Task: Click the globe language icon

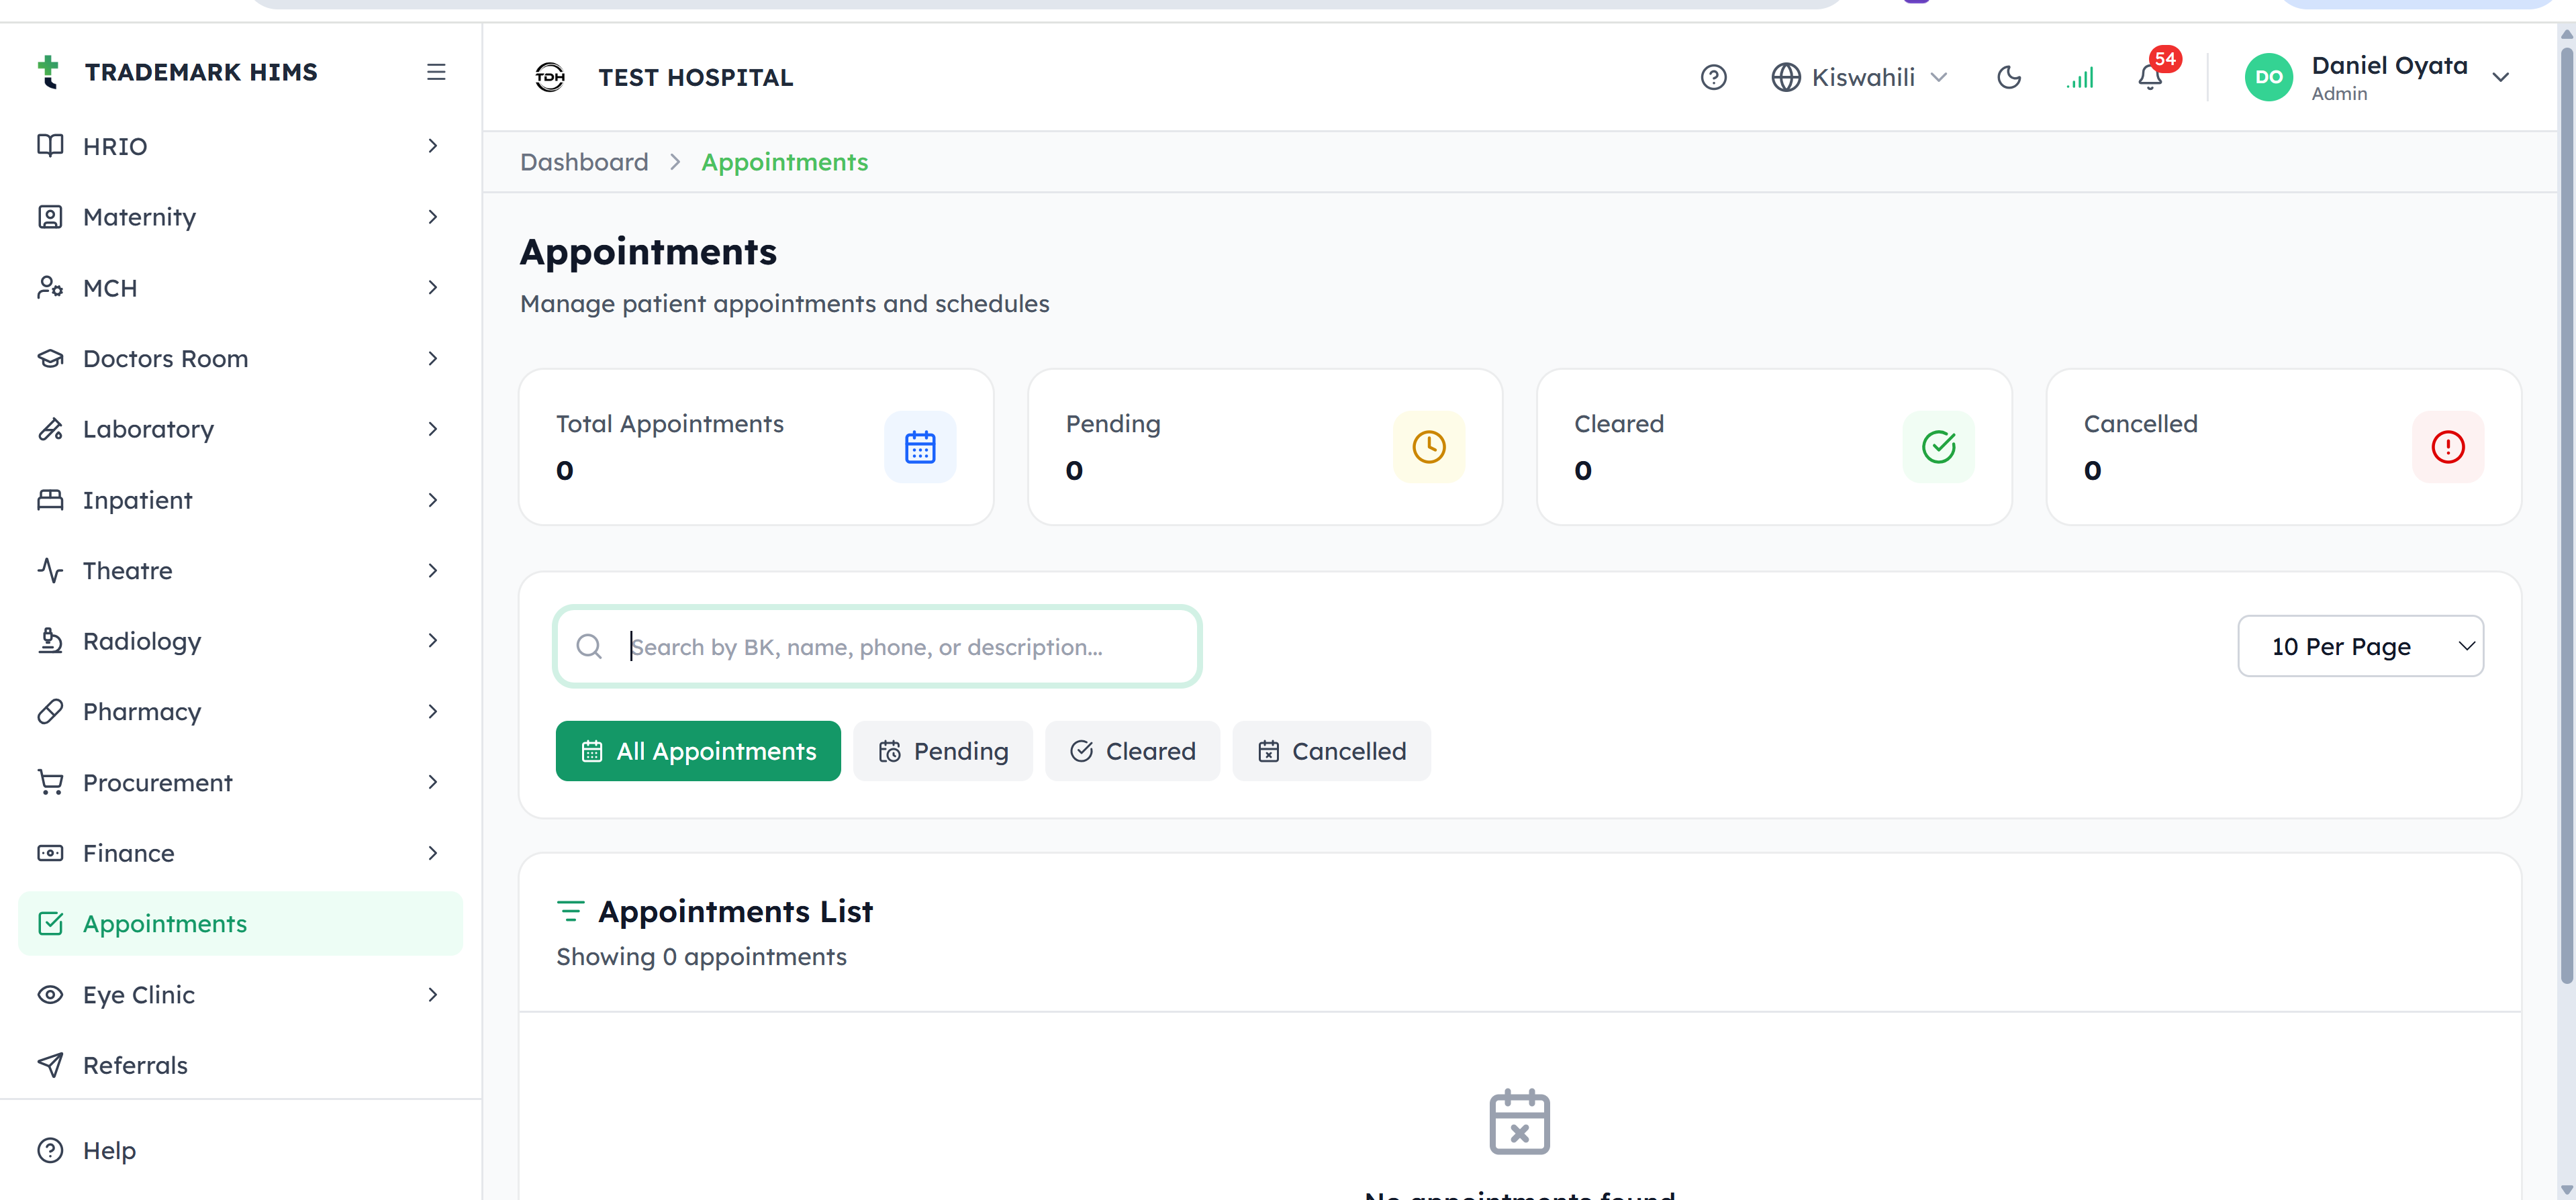Action: [x=1785, y=77]
